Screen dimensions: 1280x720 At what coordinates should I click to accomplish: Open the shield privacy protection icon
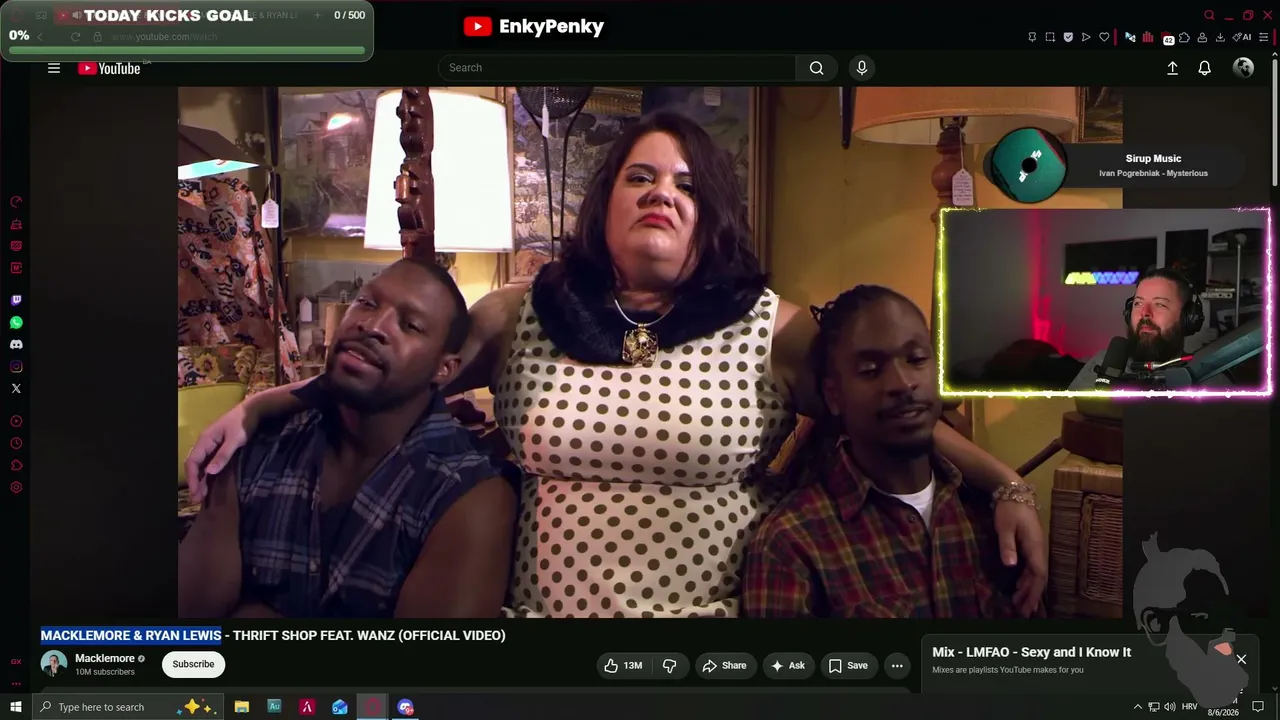tap(1068, 37)
